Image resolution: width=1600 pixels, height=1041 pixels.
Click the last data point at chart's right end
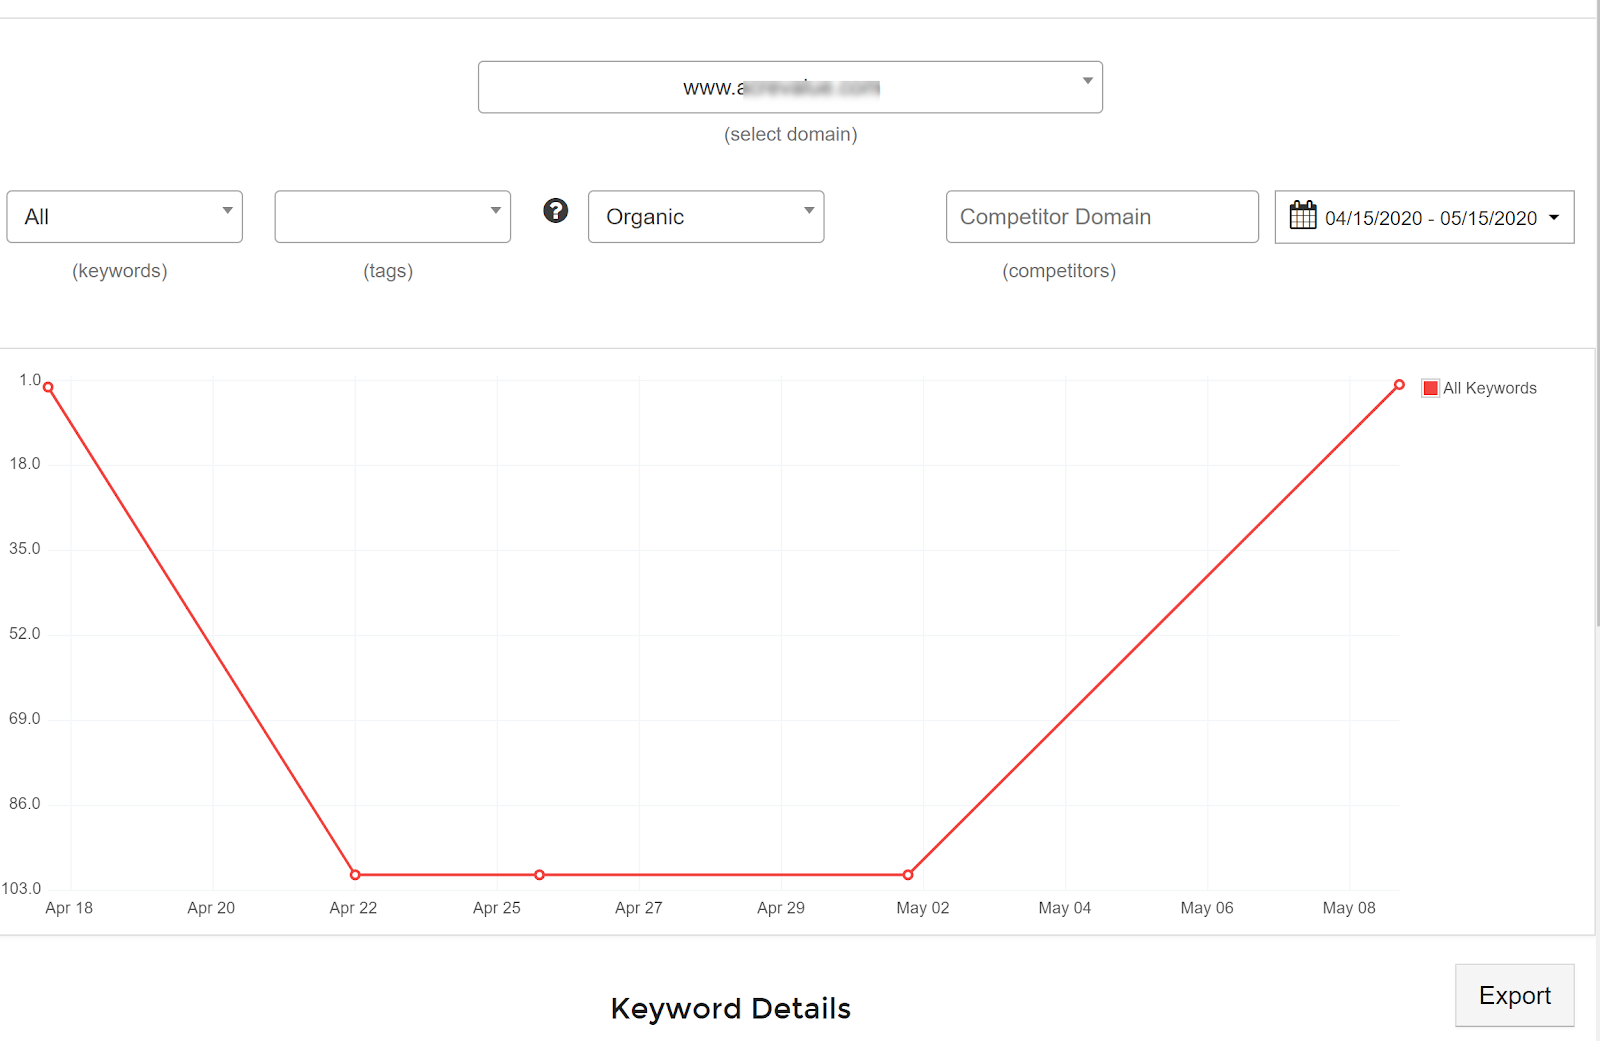point(1399,385)
